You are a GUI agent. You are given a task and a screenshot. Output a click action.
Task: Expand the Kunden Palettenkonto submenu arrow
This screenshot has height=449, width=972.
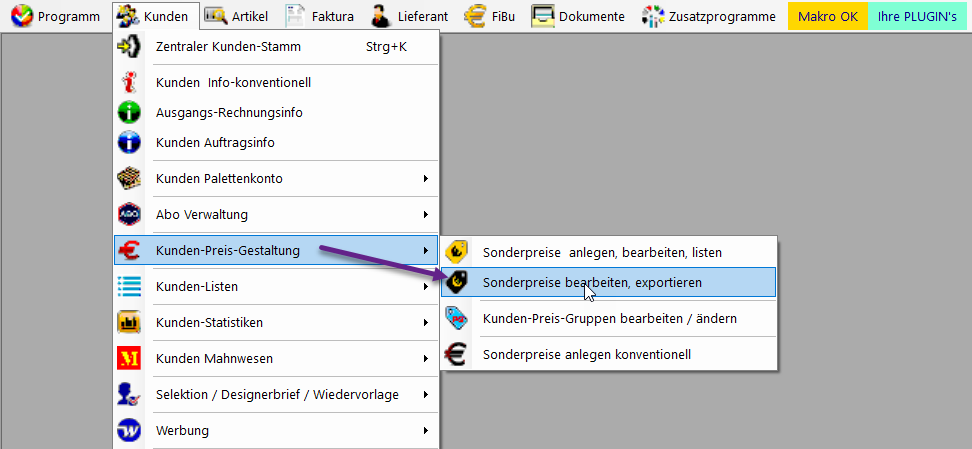[x=426, y=179]
